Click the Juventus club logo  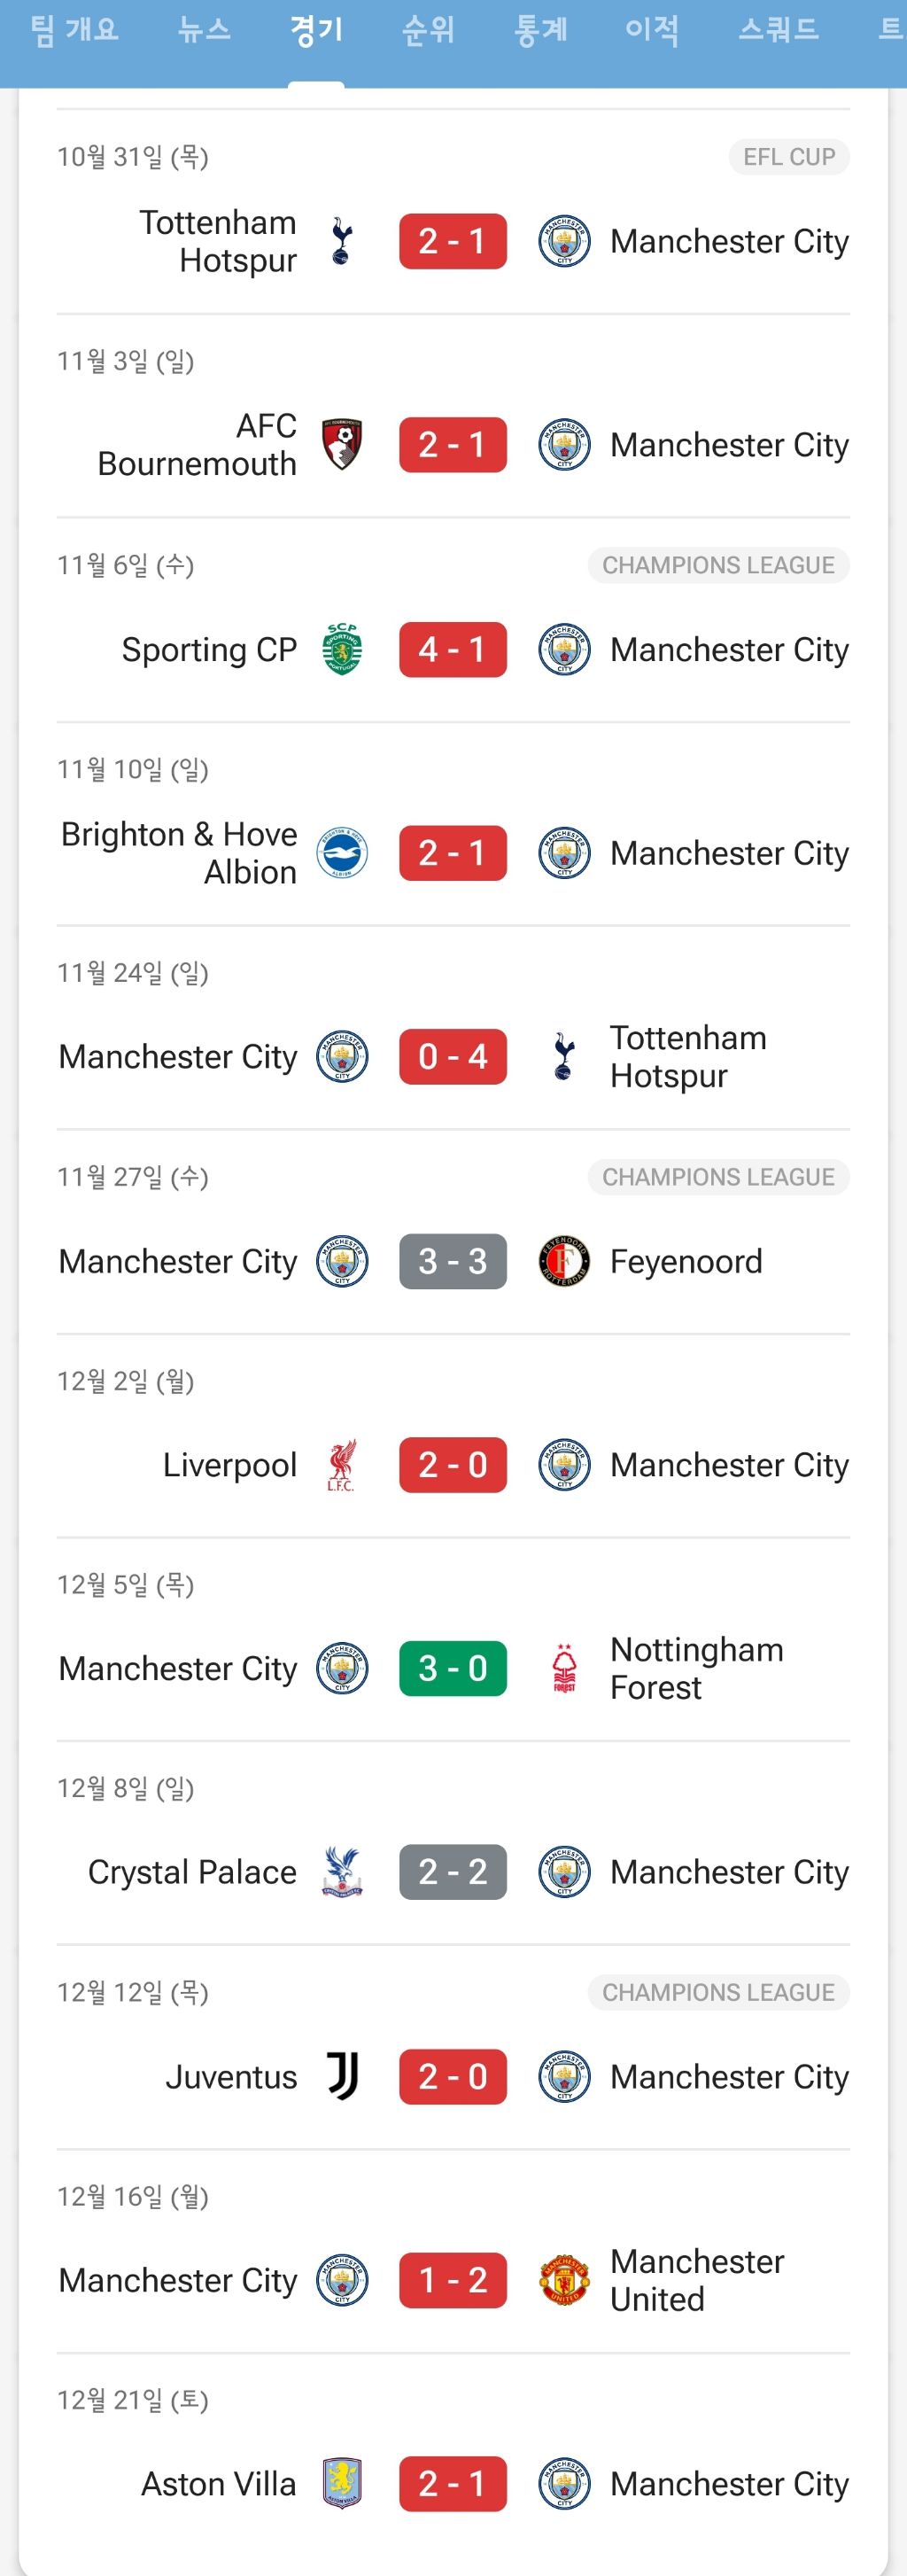342,2077
